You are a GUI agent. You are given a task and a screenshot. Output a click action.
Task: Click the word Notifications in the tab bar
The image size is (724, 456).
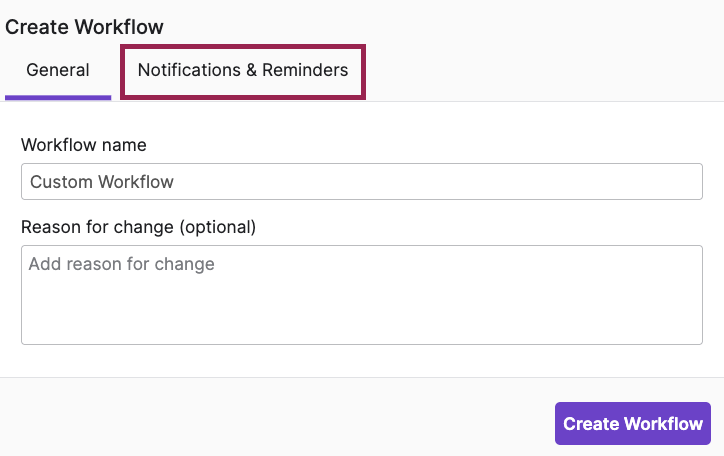(x=189, y=70)
